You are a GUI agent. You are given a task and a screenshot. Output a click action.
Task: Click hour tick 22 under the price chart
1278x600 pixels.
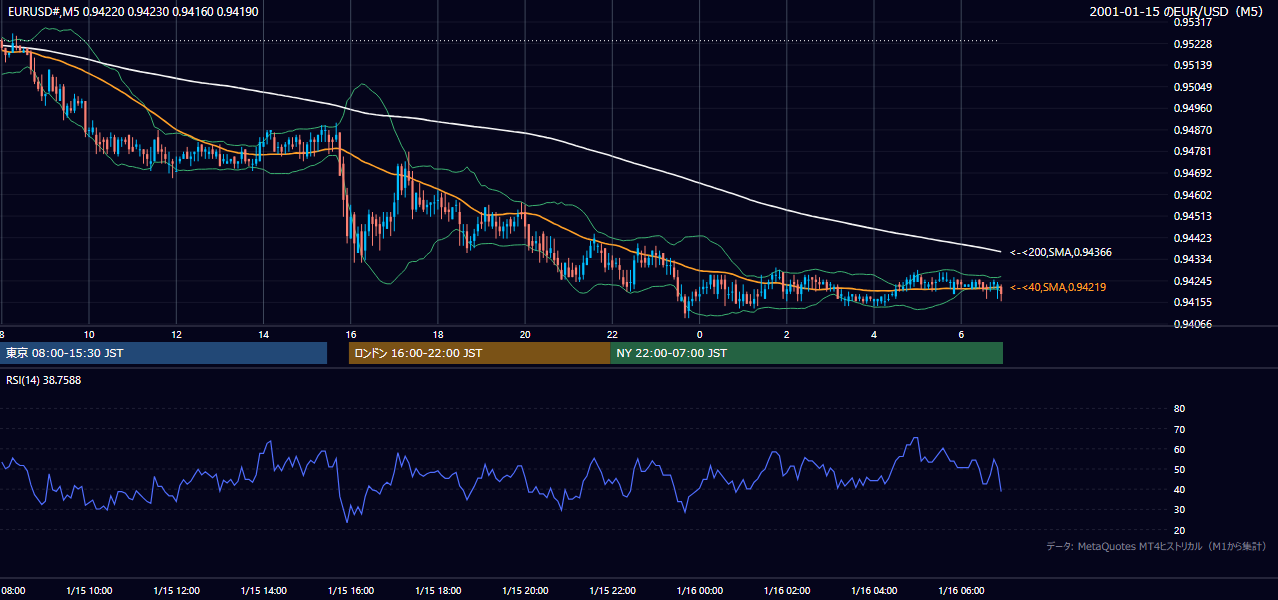[612, 334]
